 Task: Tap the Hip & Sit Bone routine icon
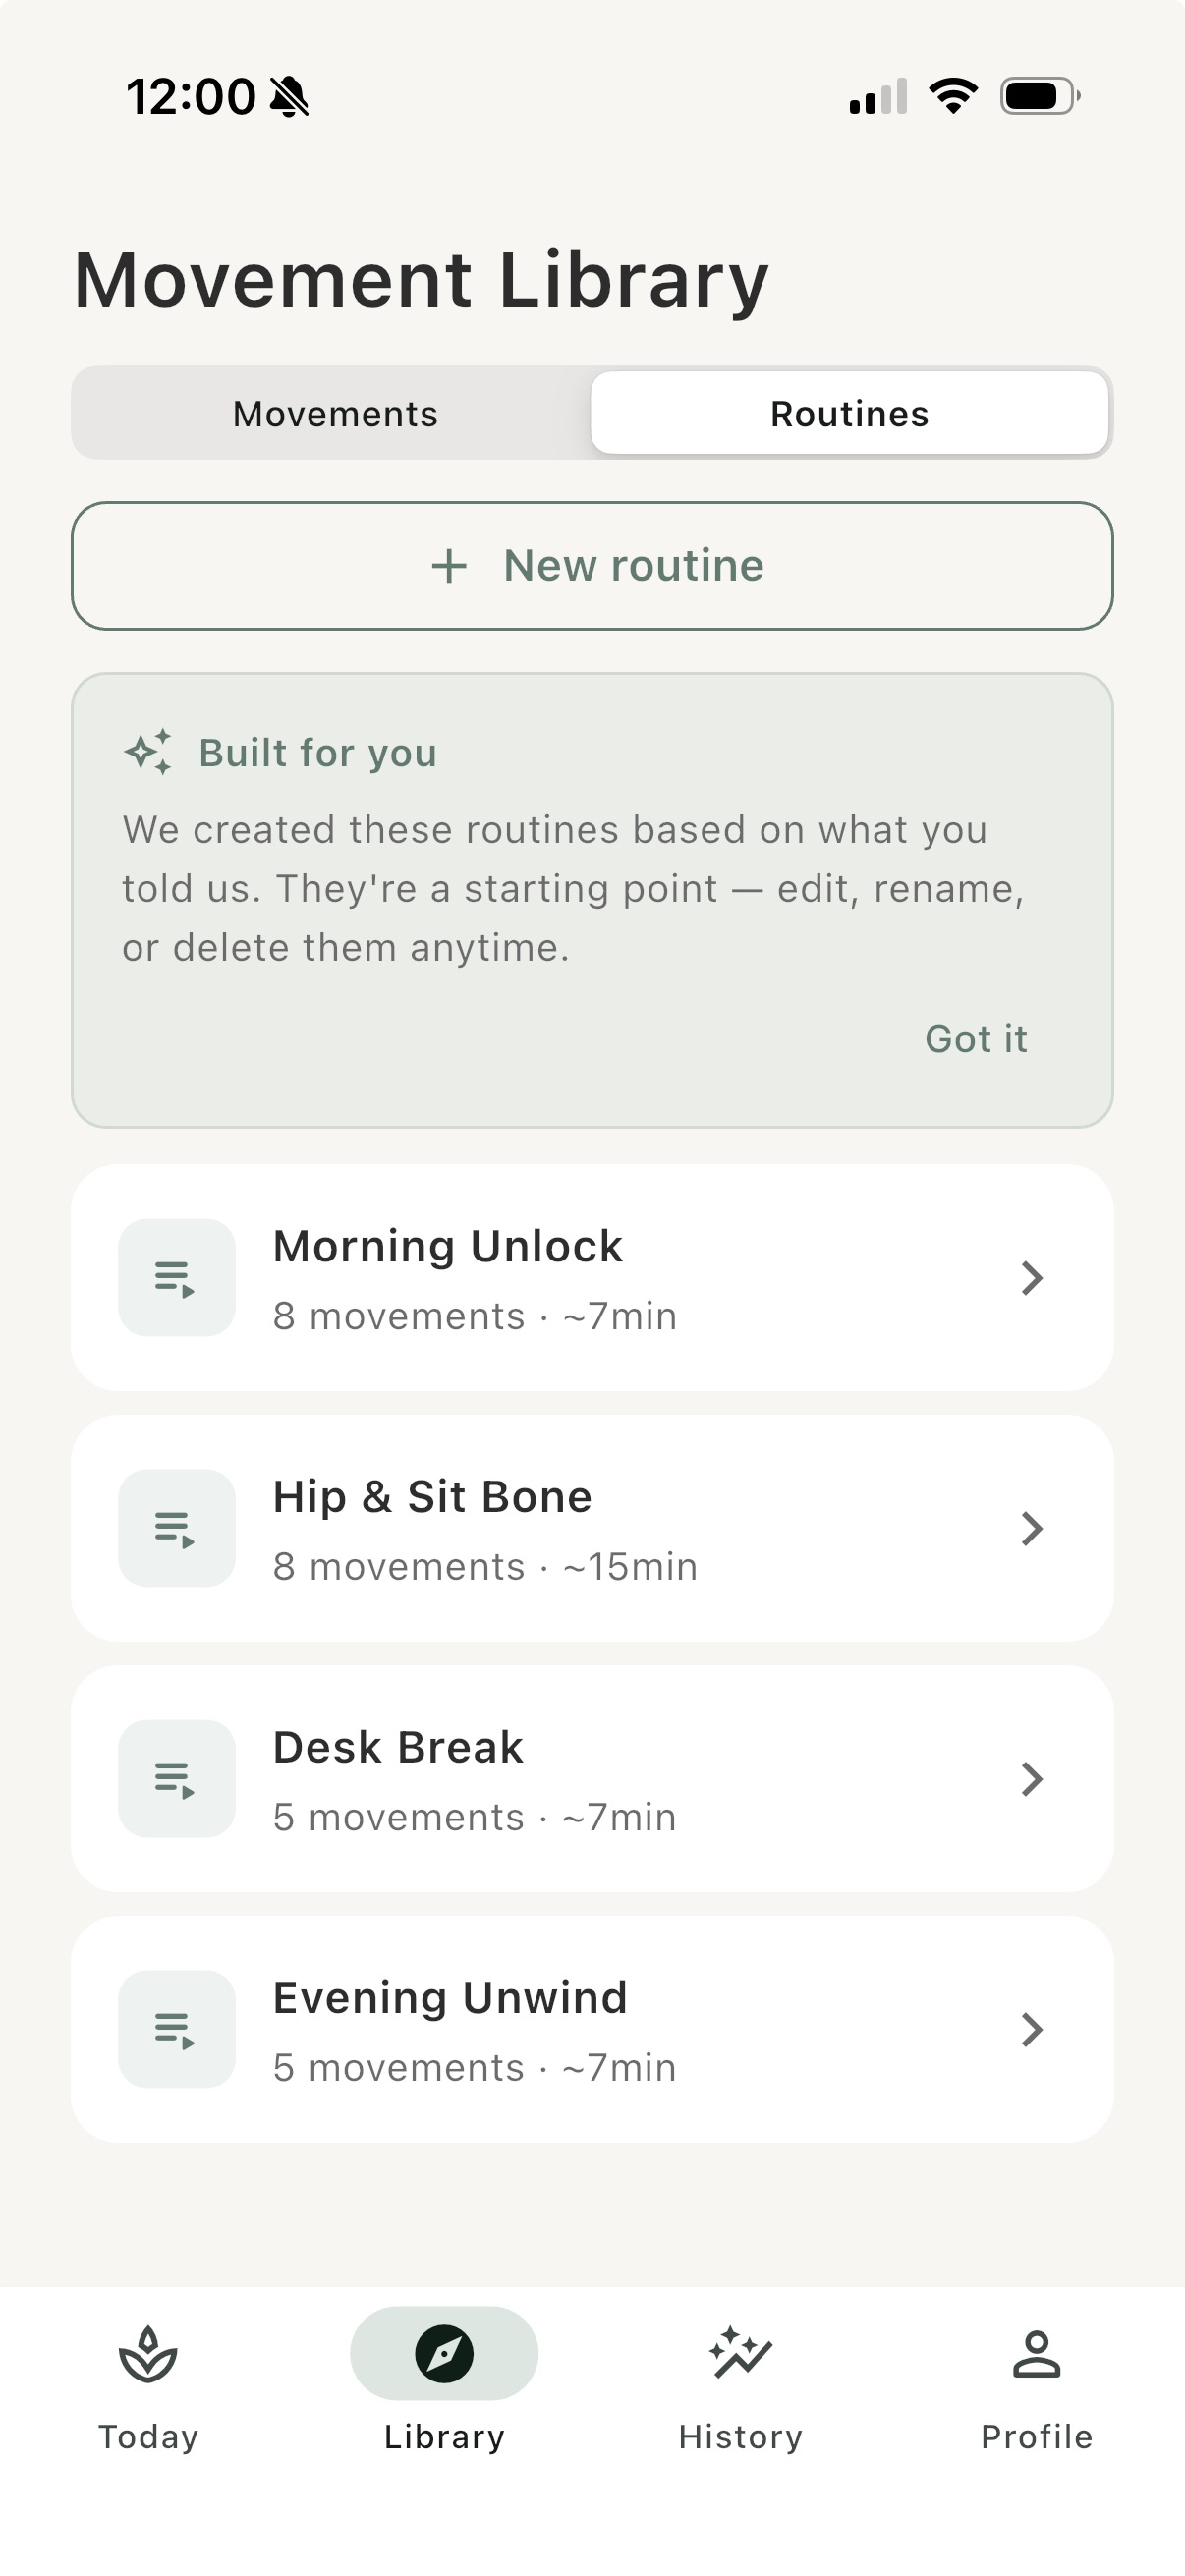pos(176,1528)
